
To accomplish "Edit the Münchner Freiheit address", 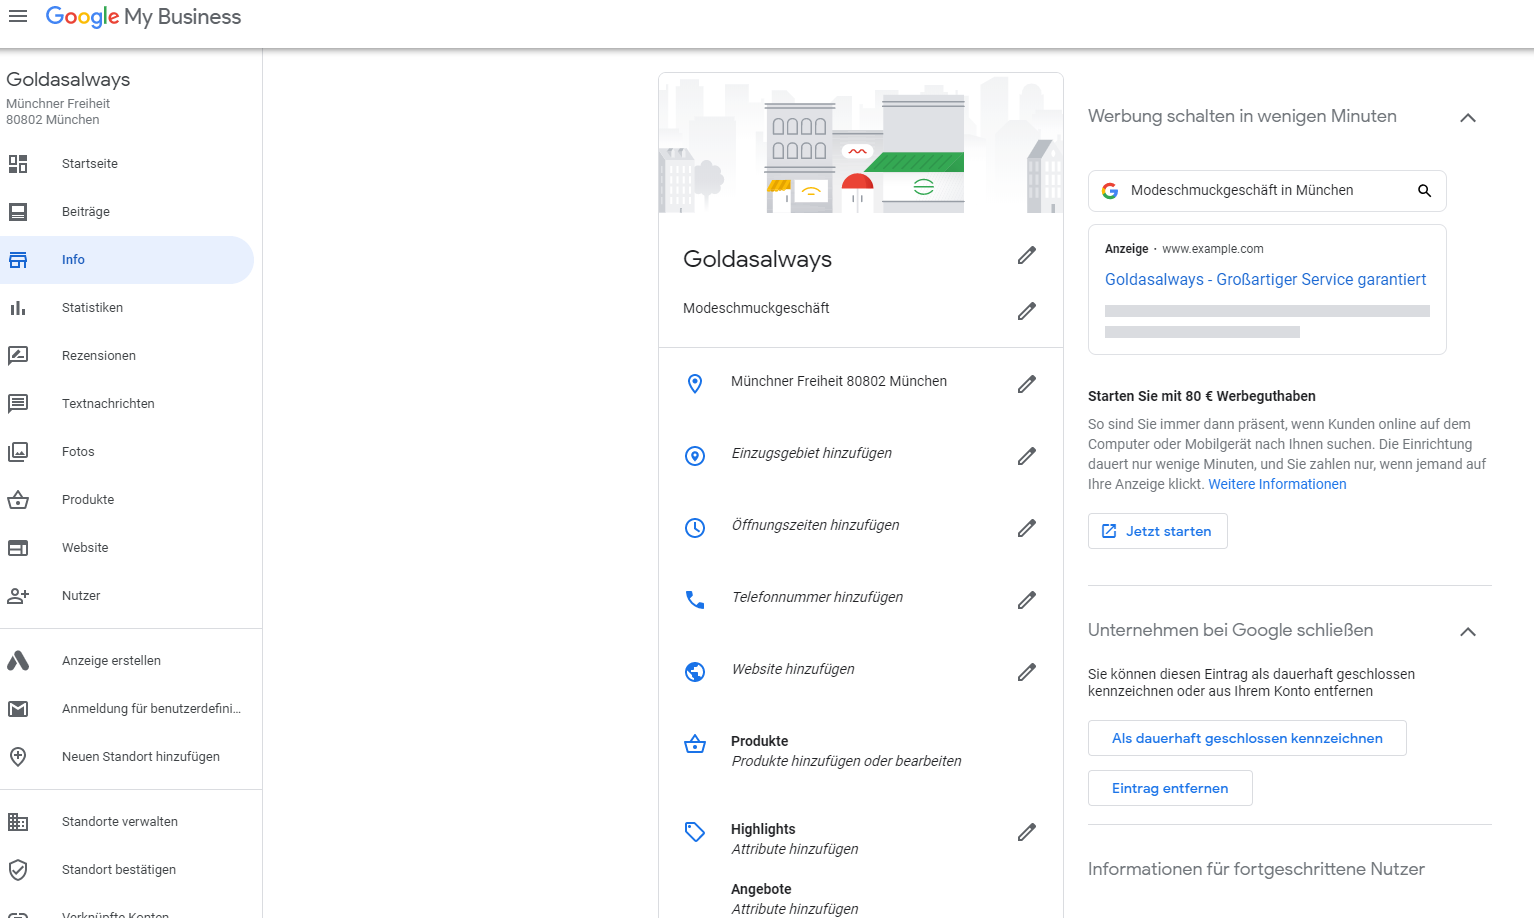I will tap(1027, 384).
